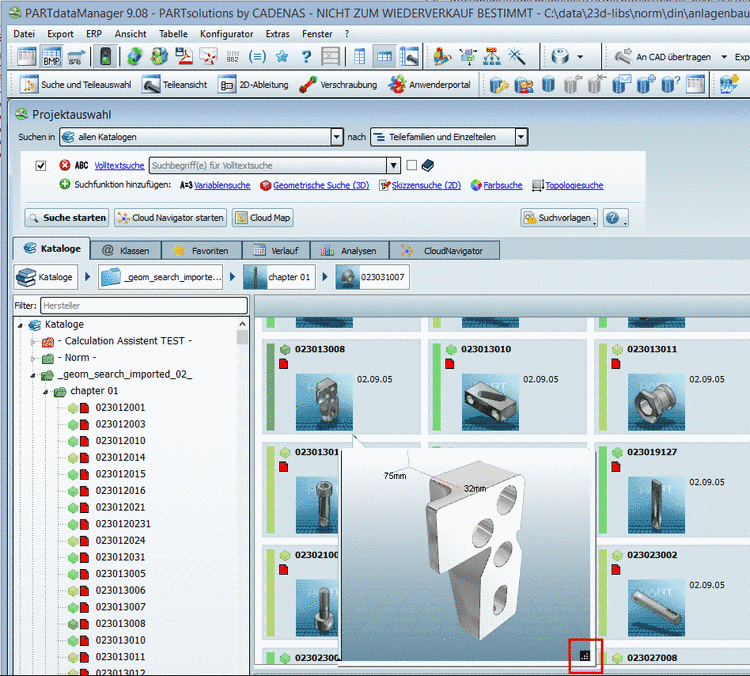Open 'Teilefamilien und Einzelteilen' dropdown
The height and width of the screenshot is (676, 750).
pyautogui.click(x=521, y=137)
